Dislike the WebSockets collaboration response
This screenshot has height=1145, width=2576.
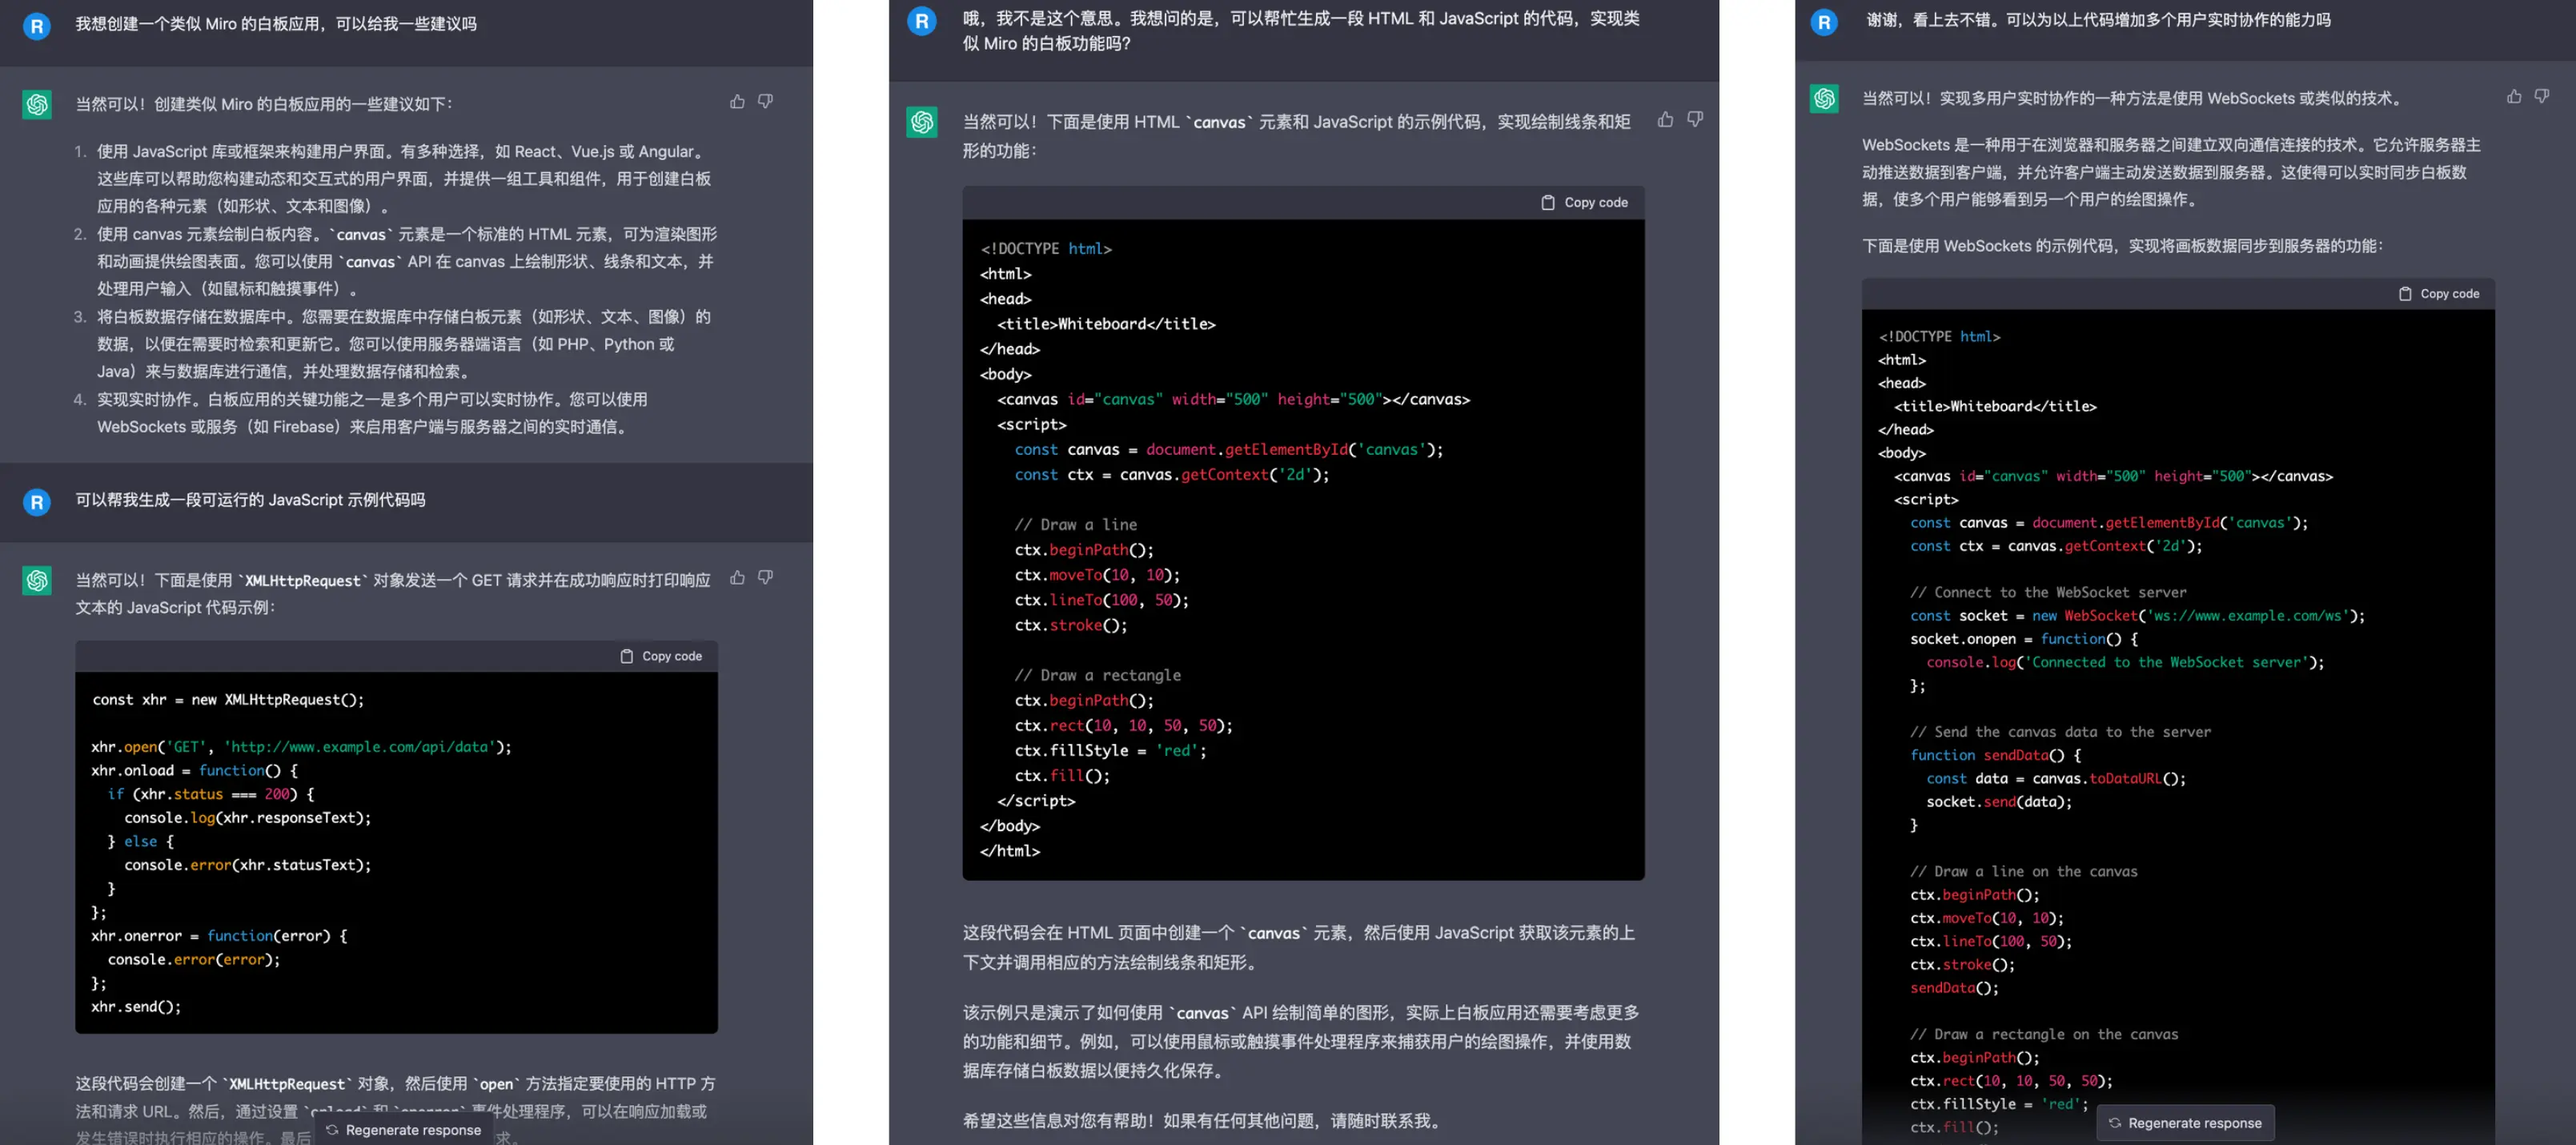point(2542,97)
